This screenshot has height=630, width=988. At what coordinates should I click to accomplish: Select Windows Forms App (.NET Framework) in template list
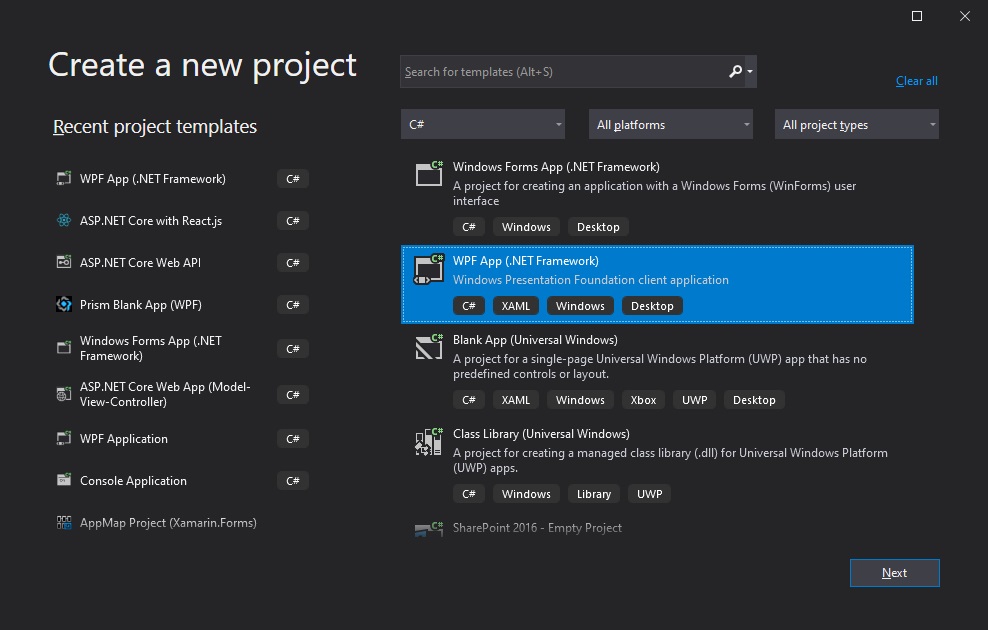pos(657,198)
